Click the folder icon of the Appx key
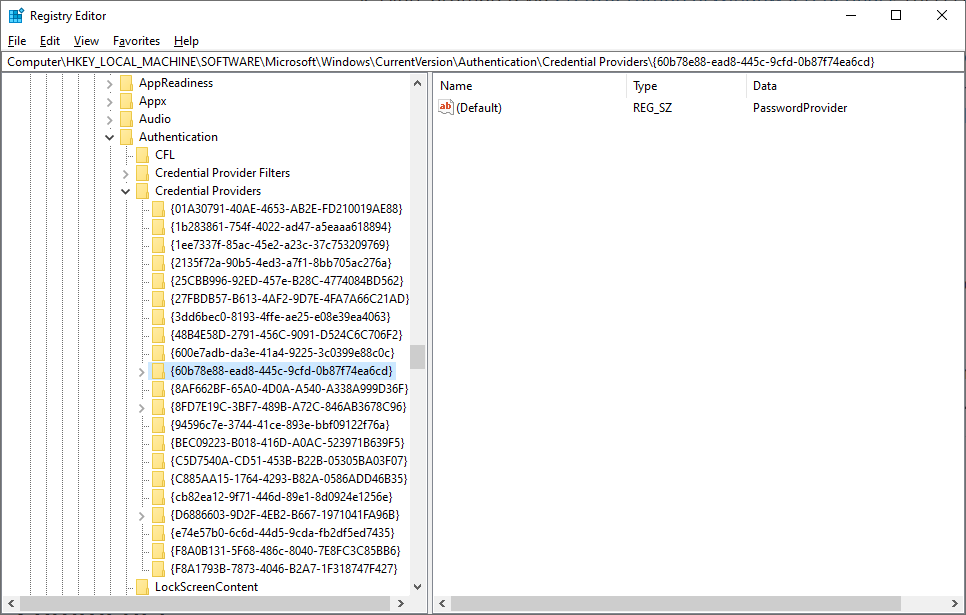Screen dimensions: 966x615 124,101
